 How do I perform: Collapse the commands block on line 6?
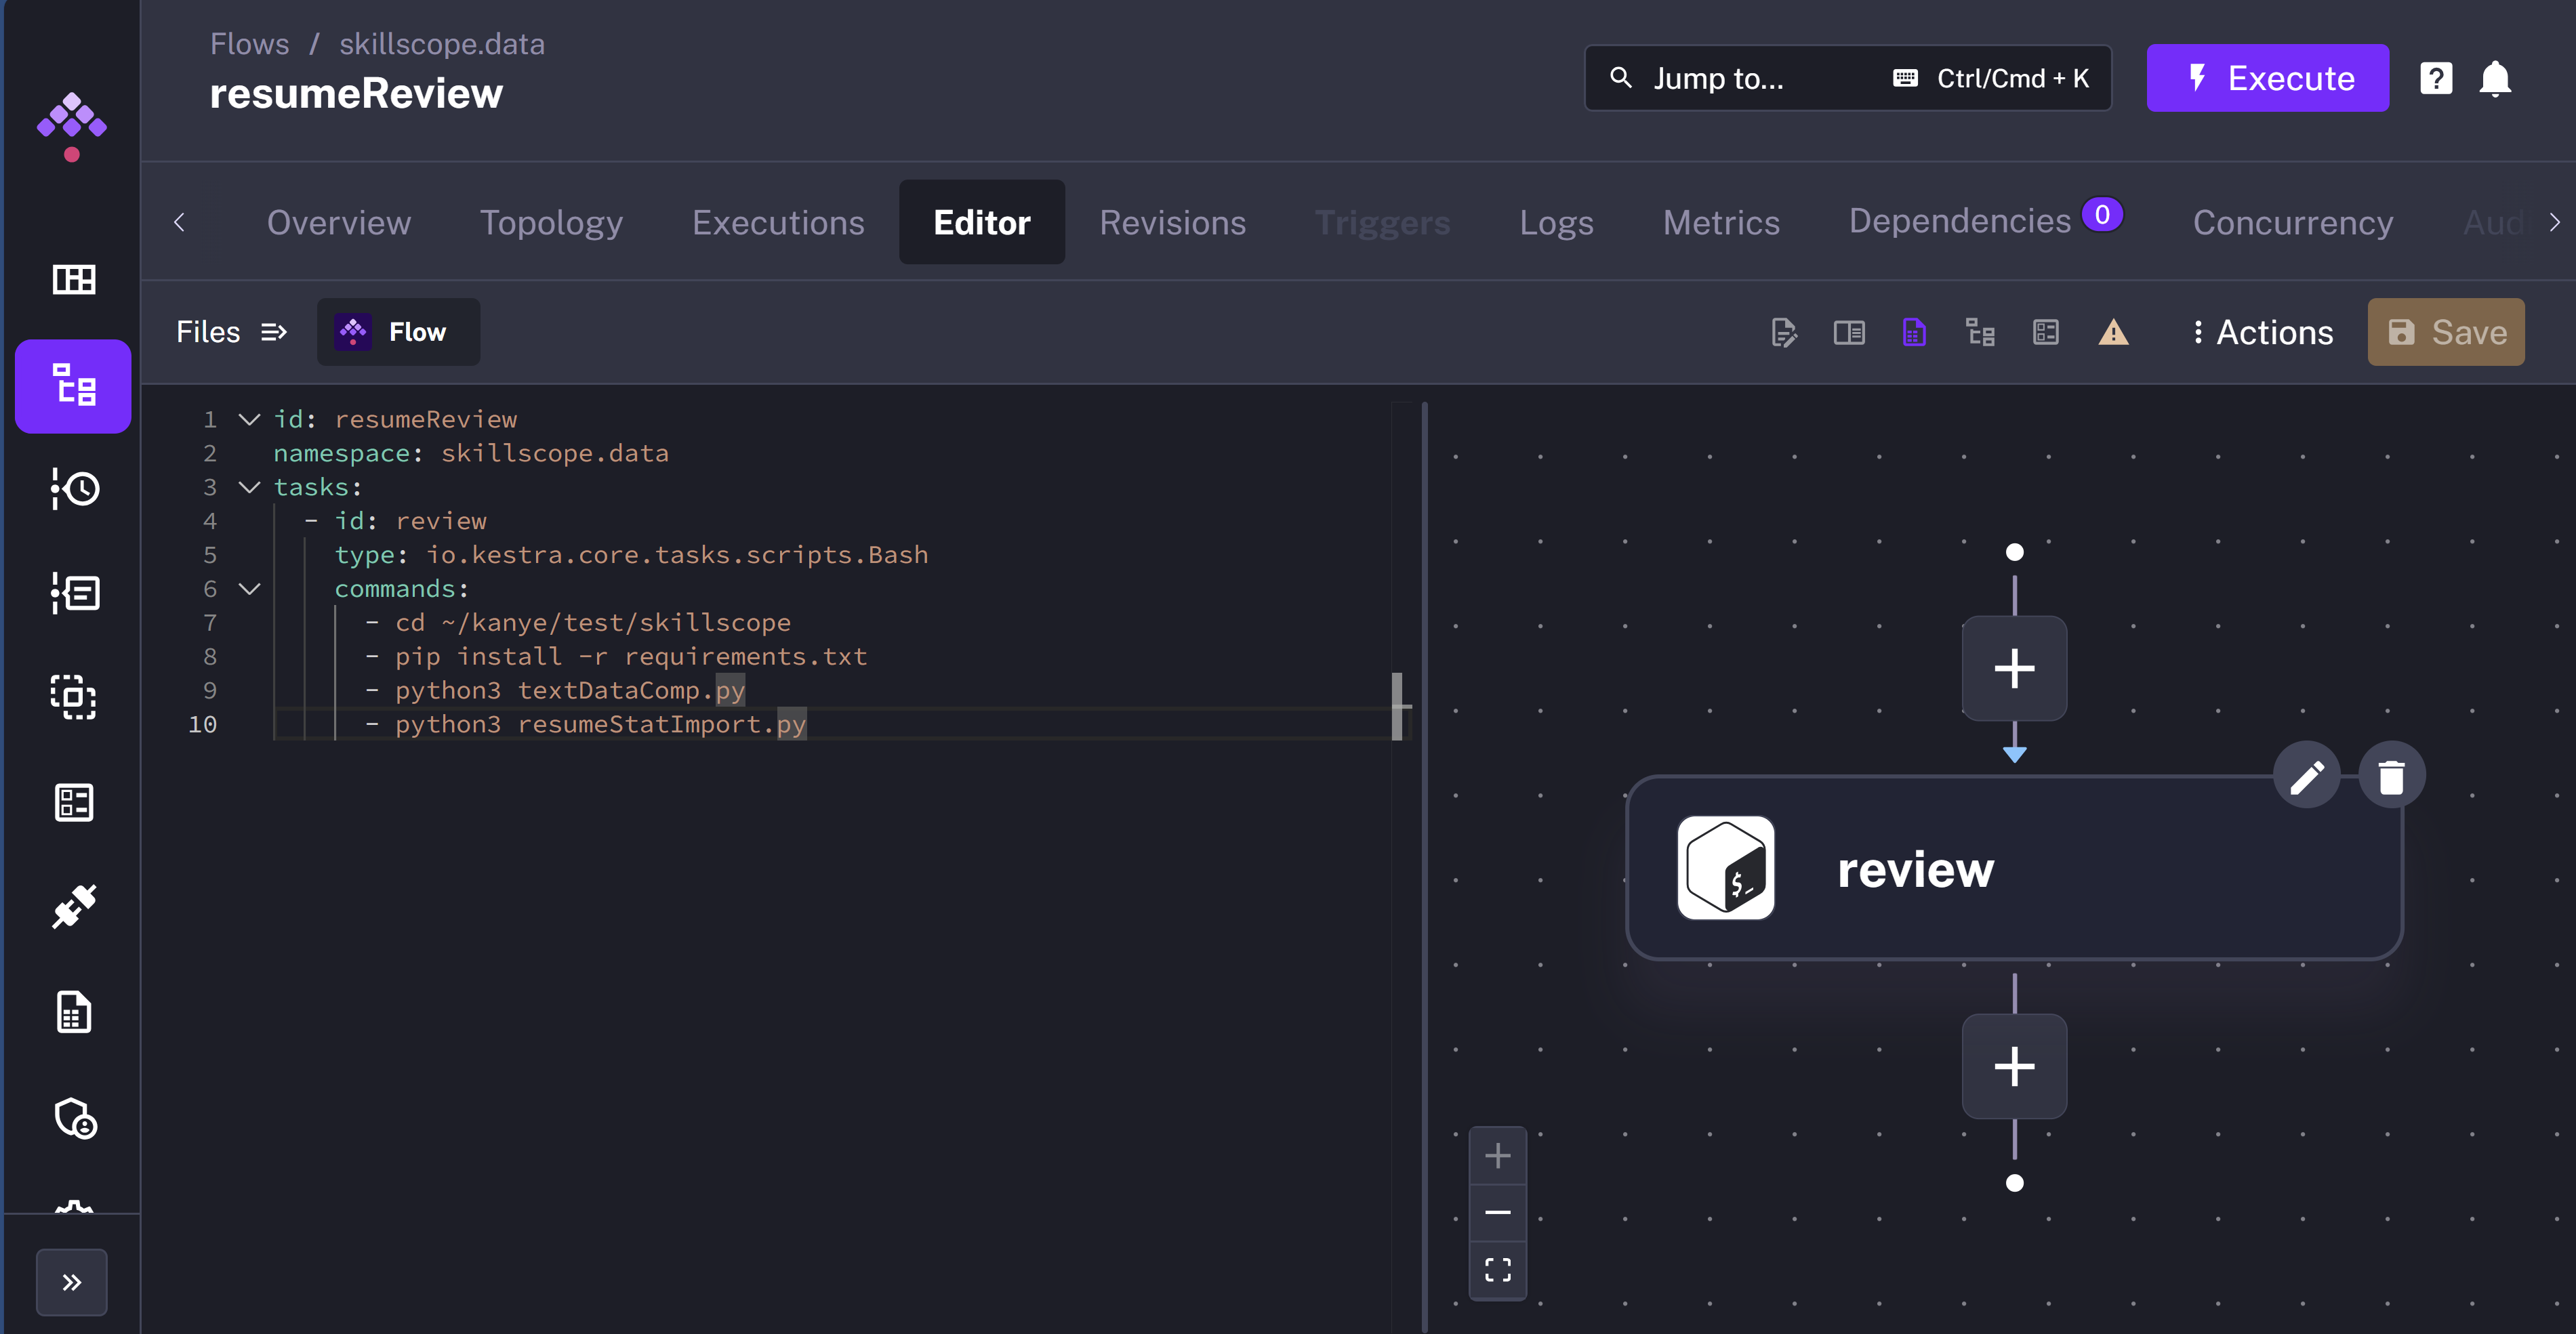pos(249,589)
